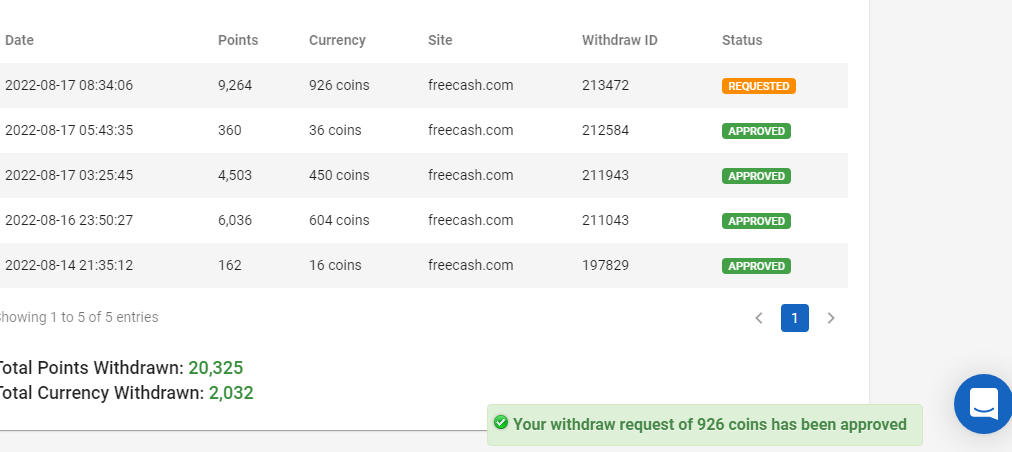Viewport: 1012px width, 452px height.
Task: Click the green checkmark in notification
Action: pyautogui.click(x=501, y=423)
